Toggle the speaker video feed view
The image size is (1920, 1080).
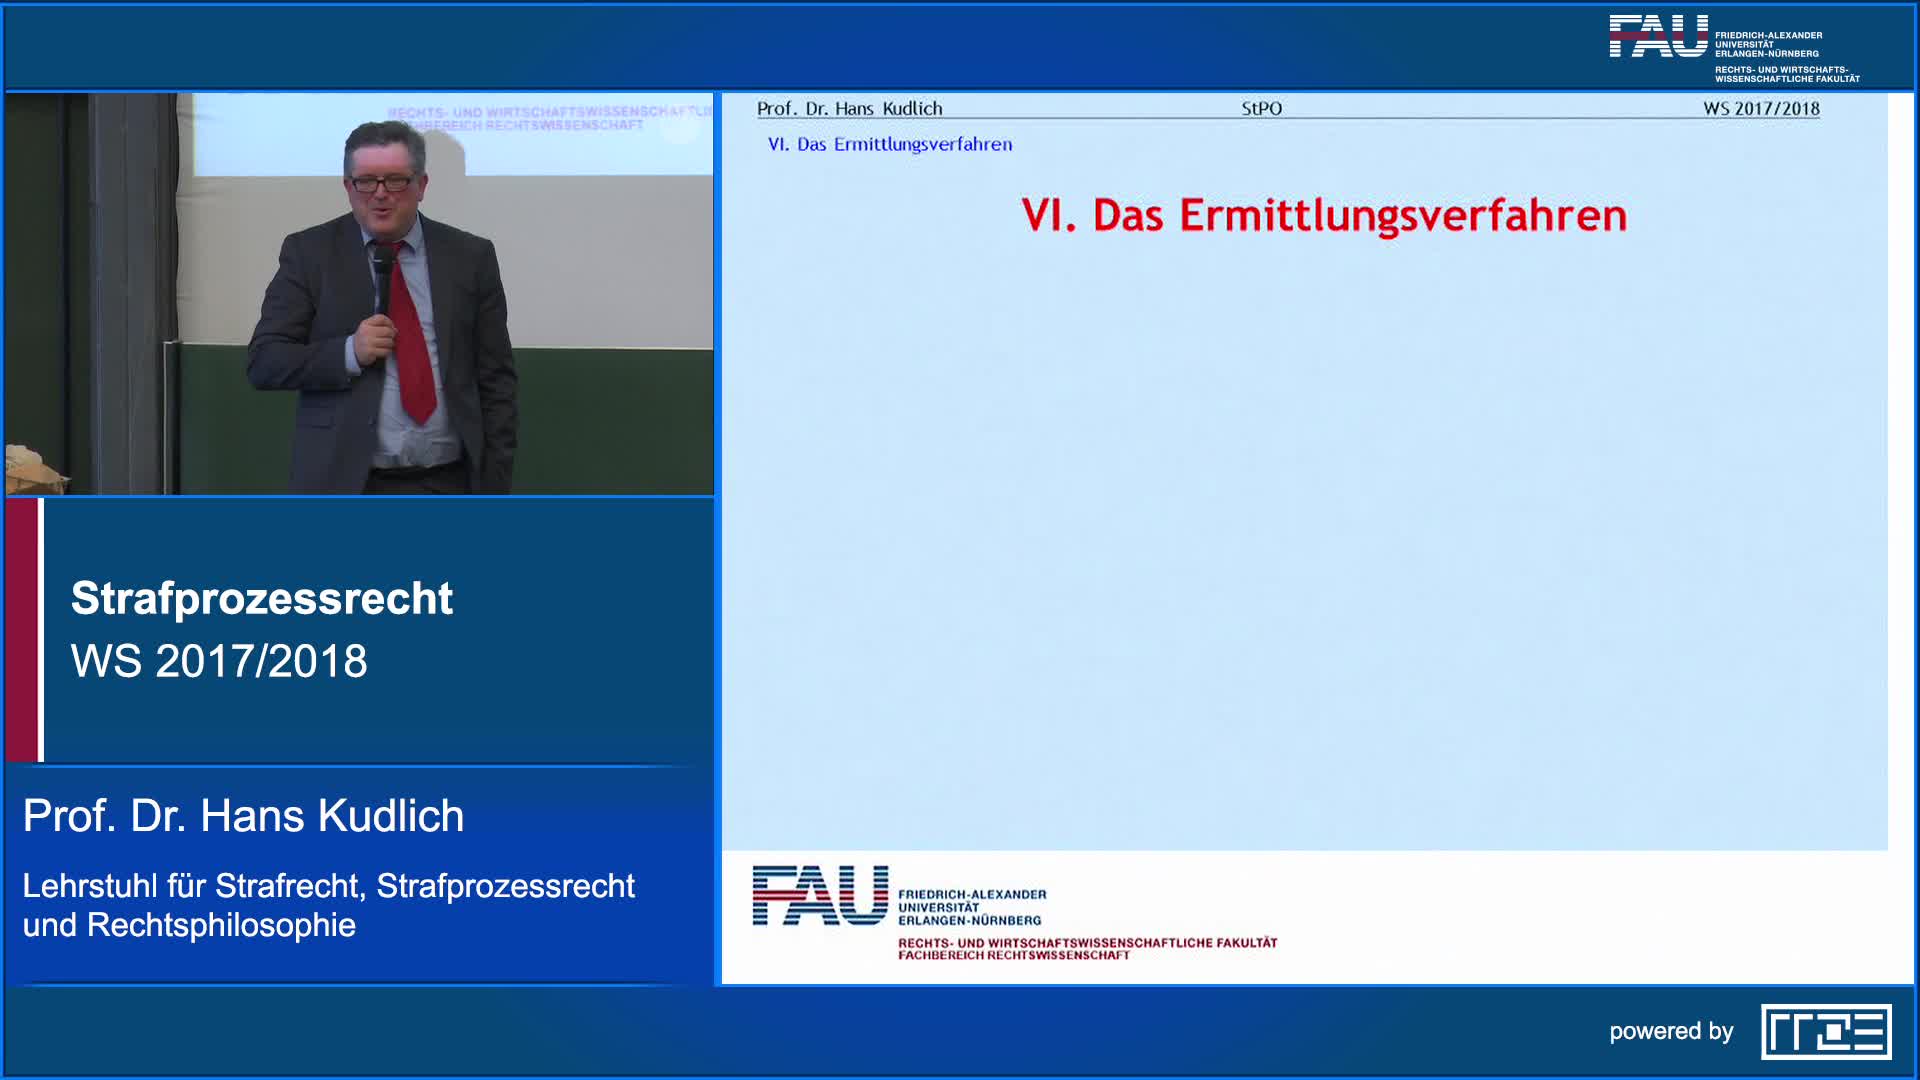358,290
